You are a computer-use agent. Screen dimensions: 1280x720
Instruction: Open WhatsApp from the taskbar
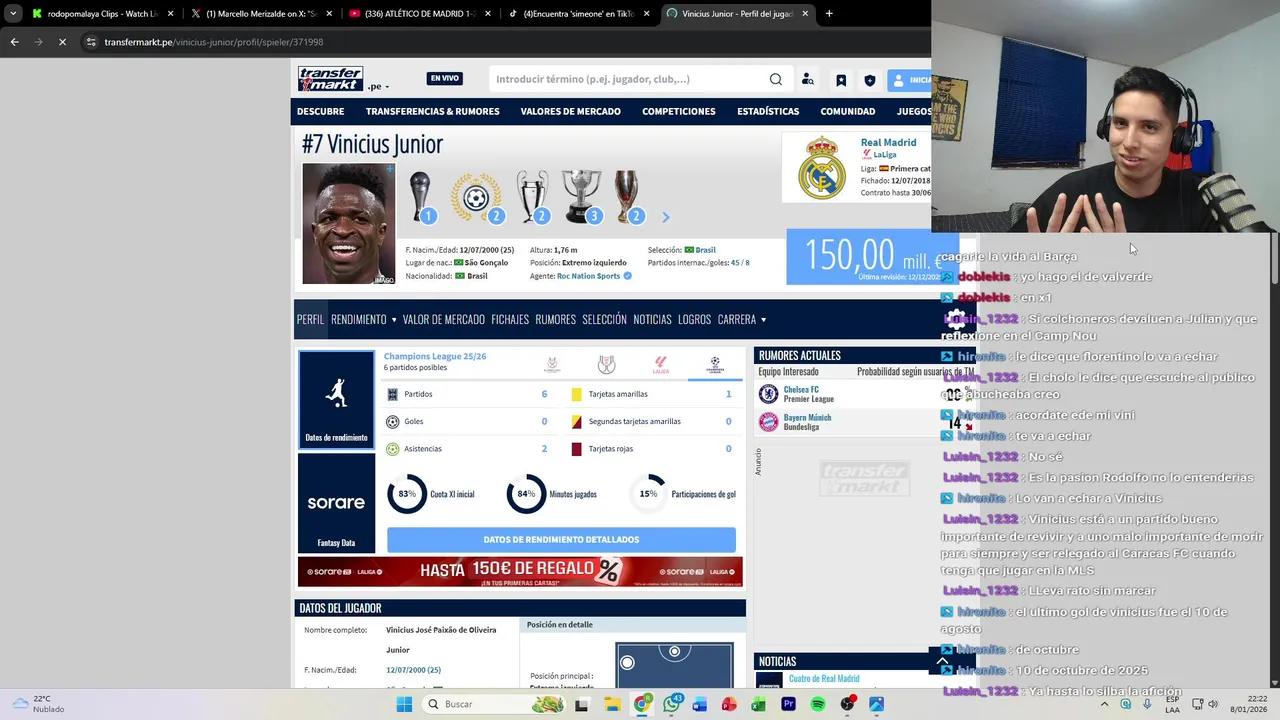[671, 704]
